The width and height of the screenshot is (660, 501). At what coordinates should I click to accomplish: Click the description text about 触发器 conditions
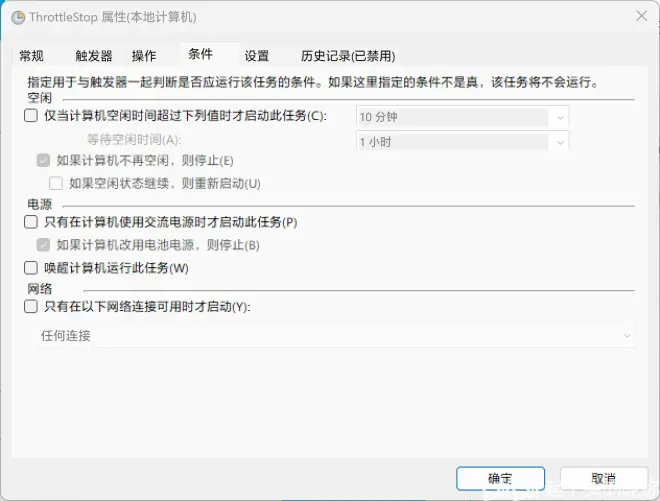[x=313, y=82]
